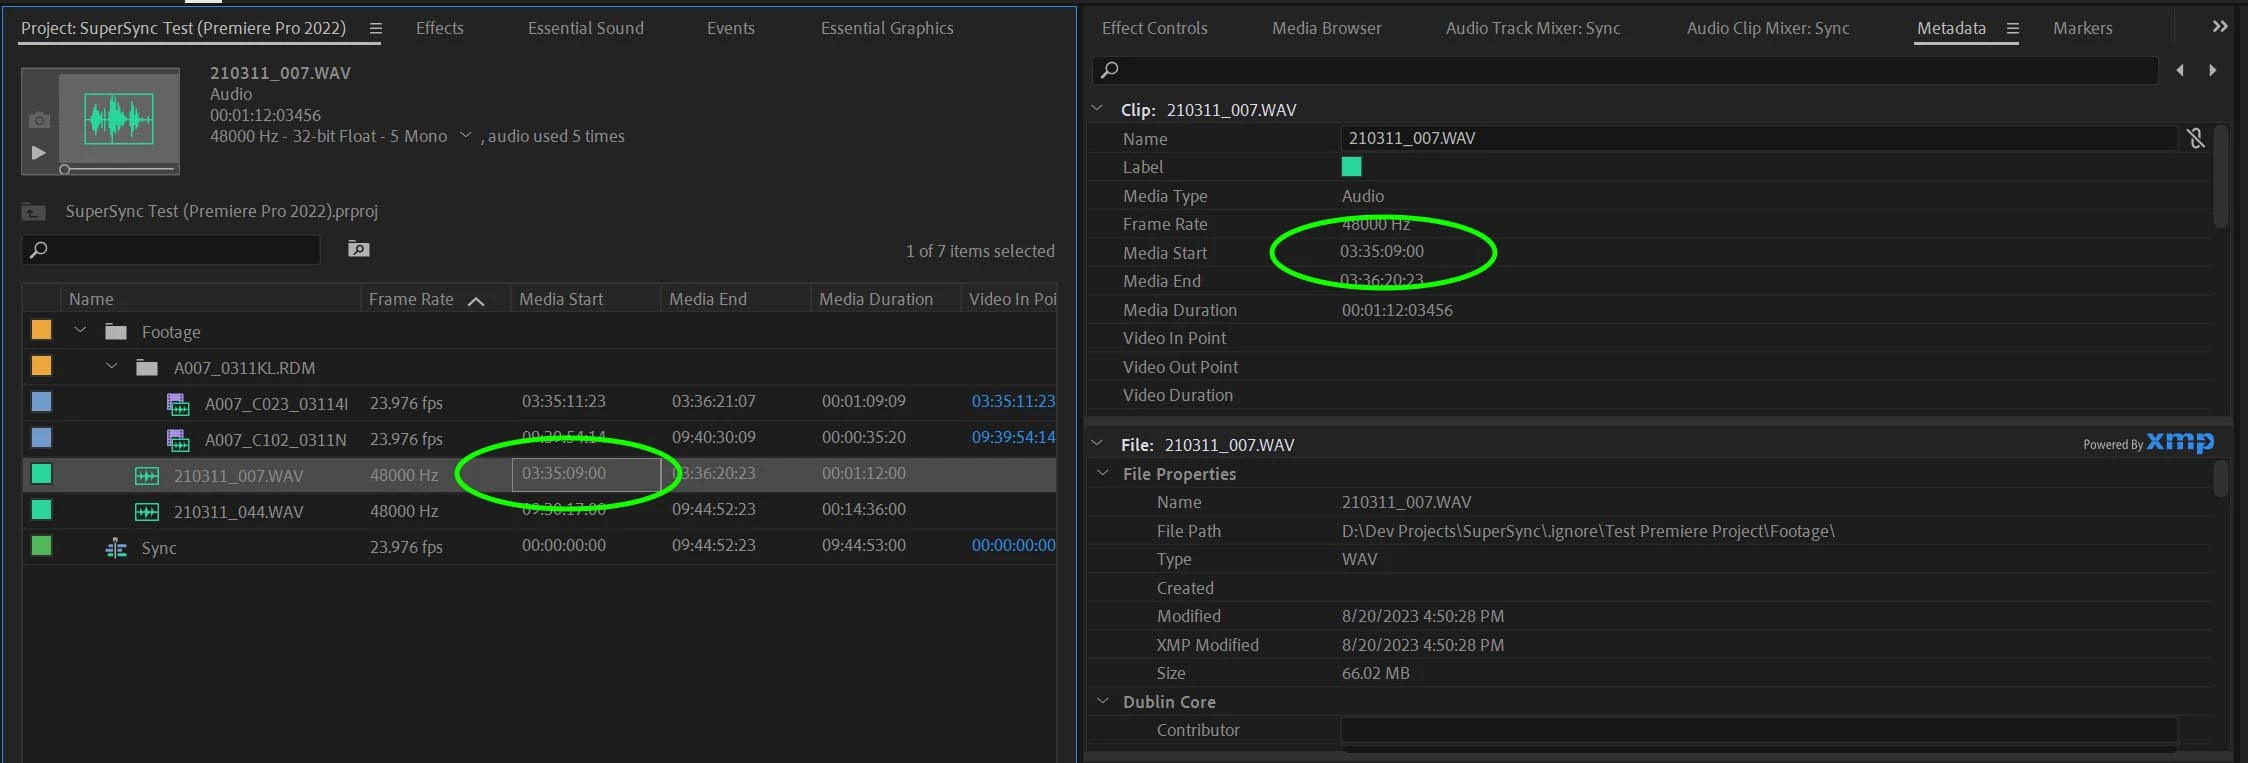
Task: Move the preview thumbnail scrub slider
Action: click(x=65, y=170)
